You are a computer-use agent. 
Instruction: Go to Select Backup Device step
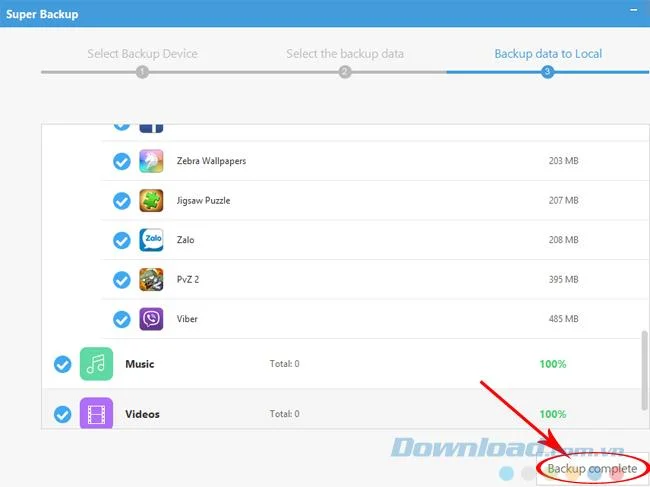click(142, 54)
